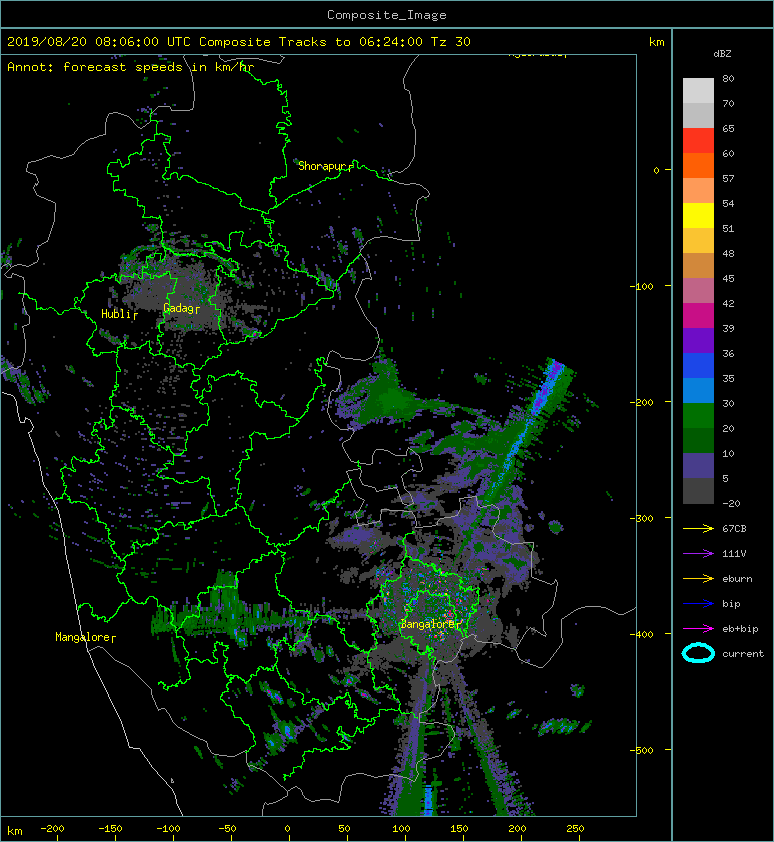
Task: Click the eb+bip legend label
Action: pos(740,628)
